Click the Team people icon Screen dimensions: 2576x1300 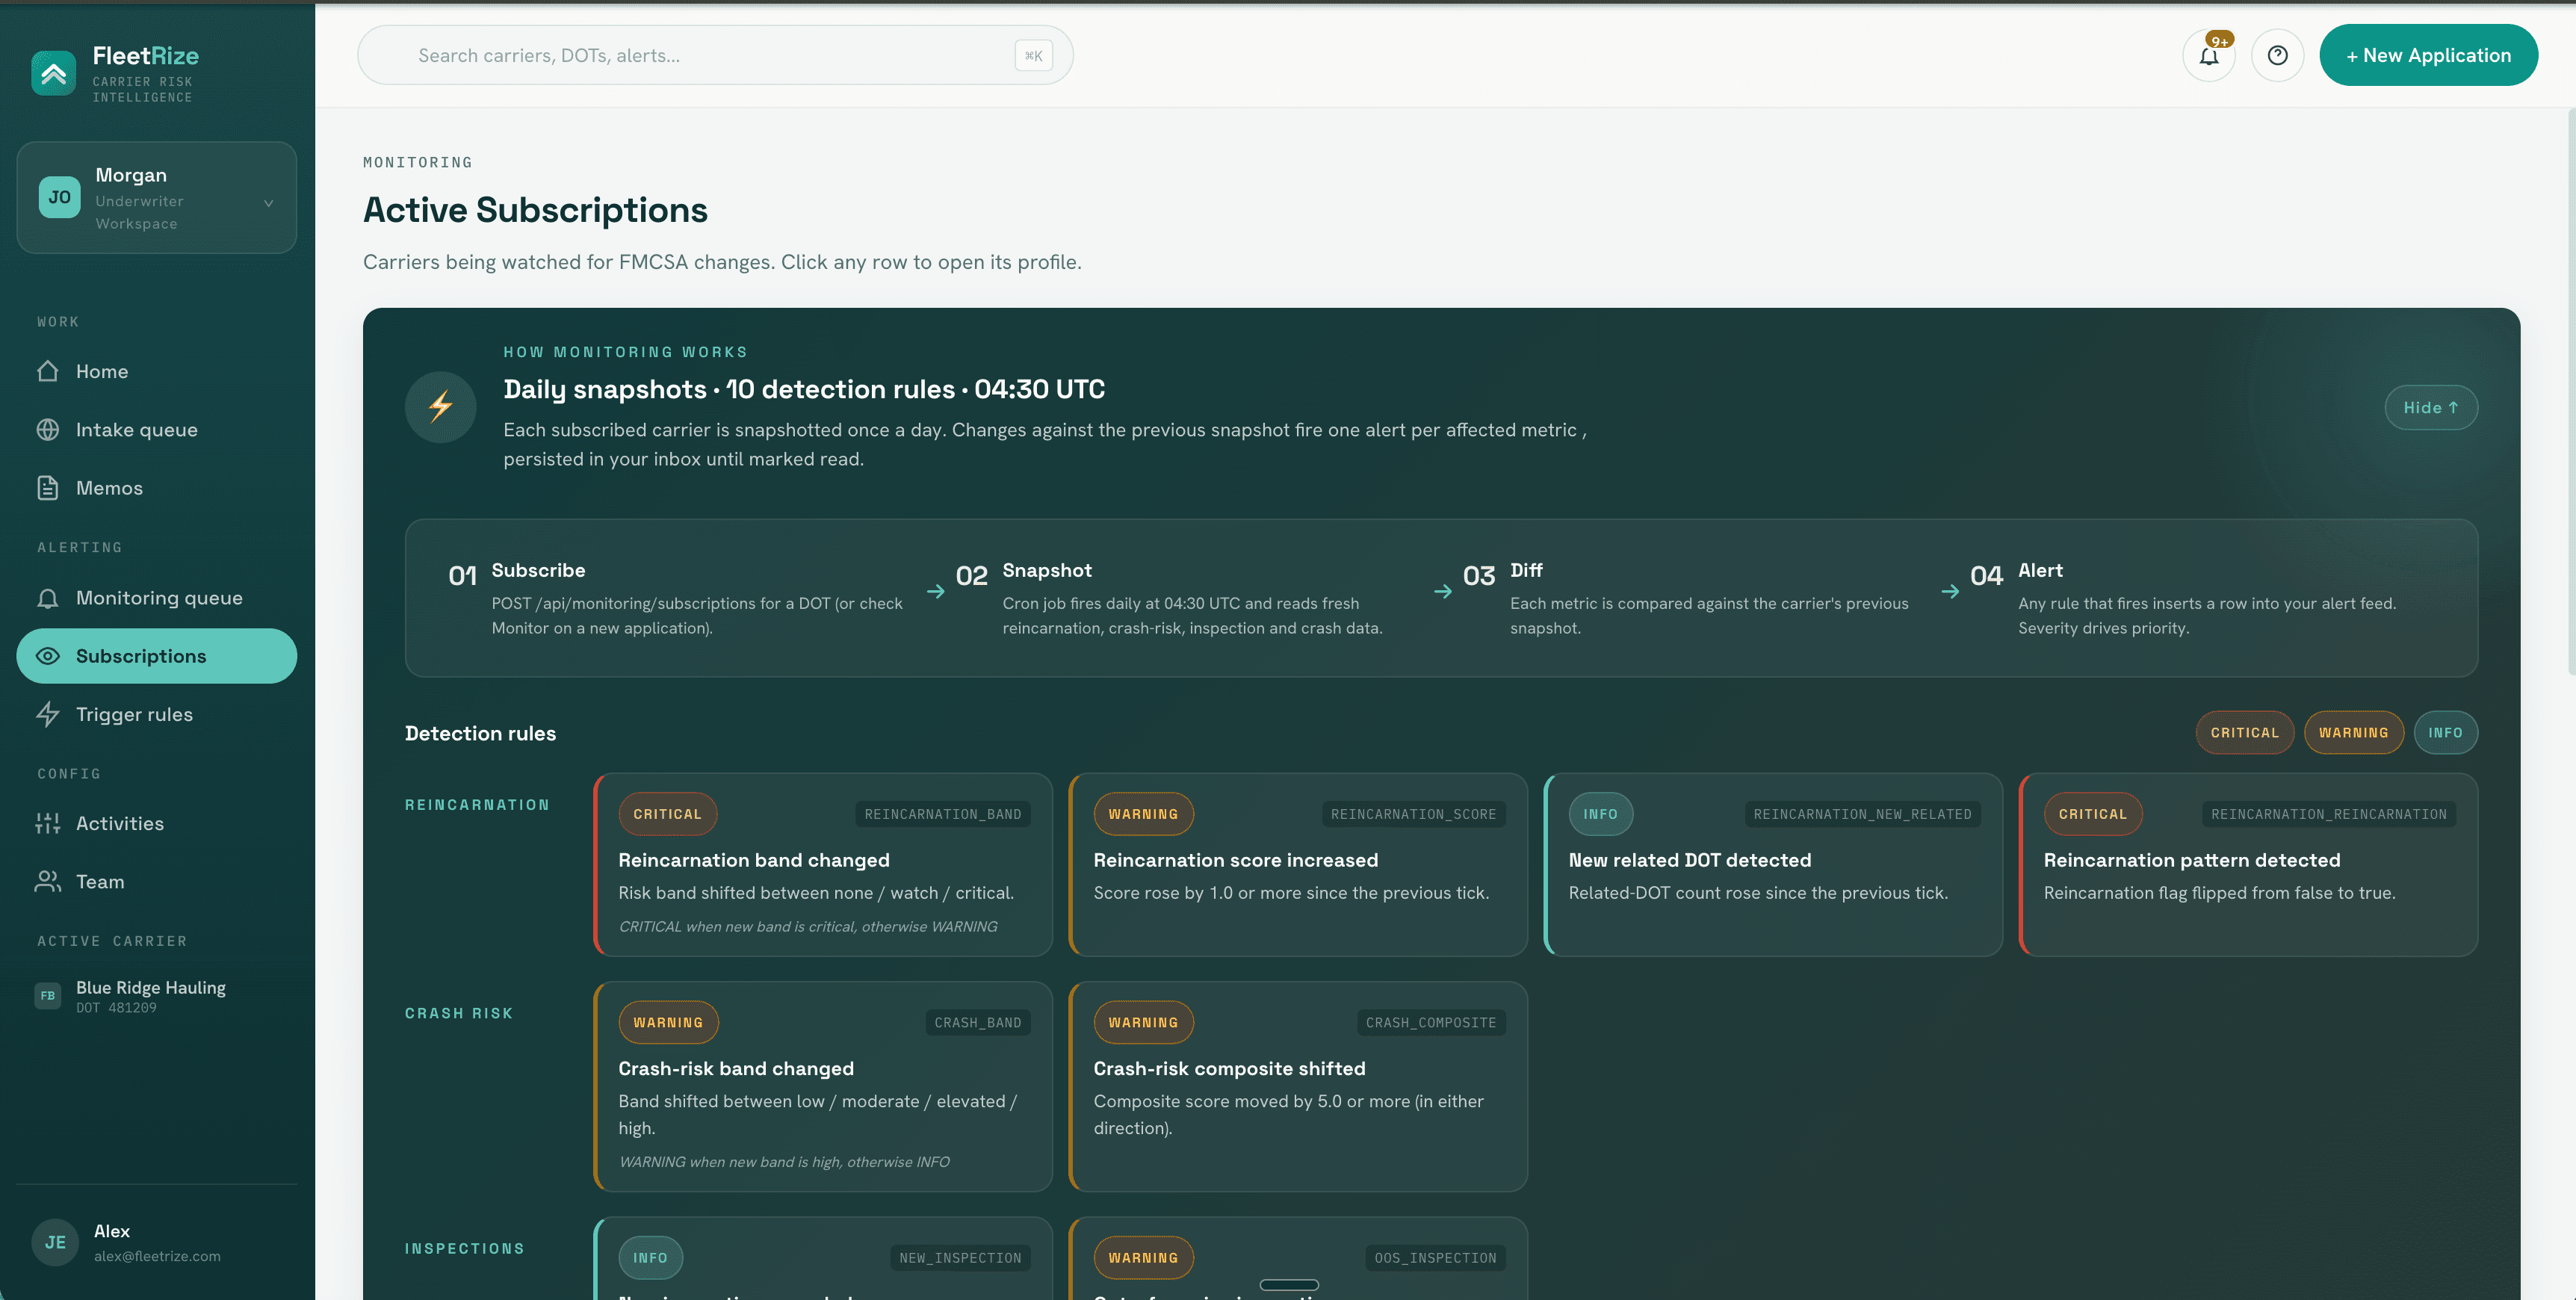coord(48,882)
